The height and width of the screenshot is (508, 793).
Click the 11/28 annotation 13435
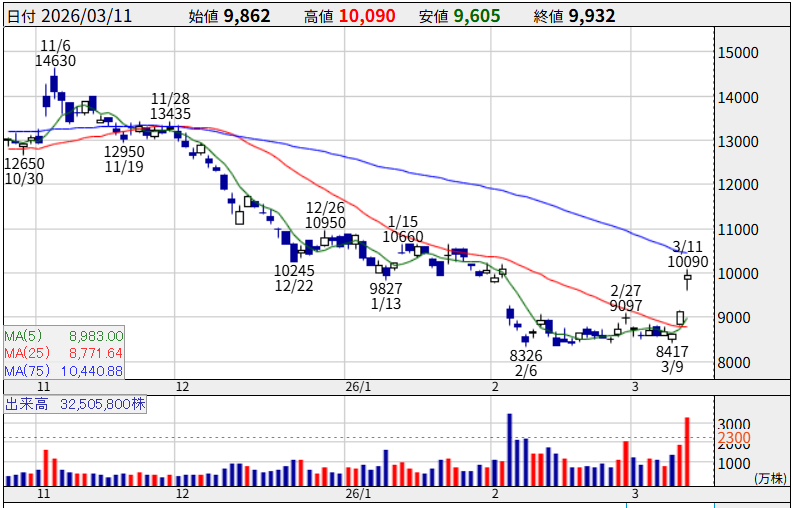(170, 114)
